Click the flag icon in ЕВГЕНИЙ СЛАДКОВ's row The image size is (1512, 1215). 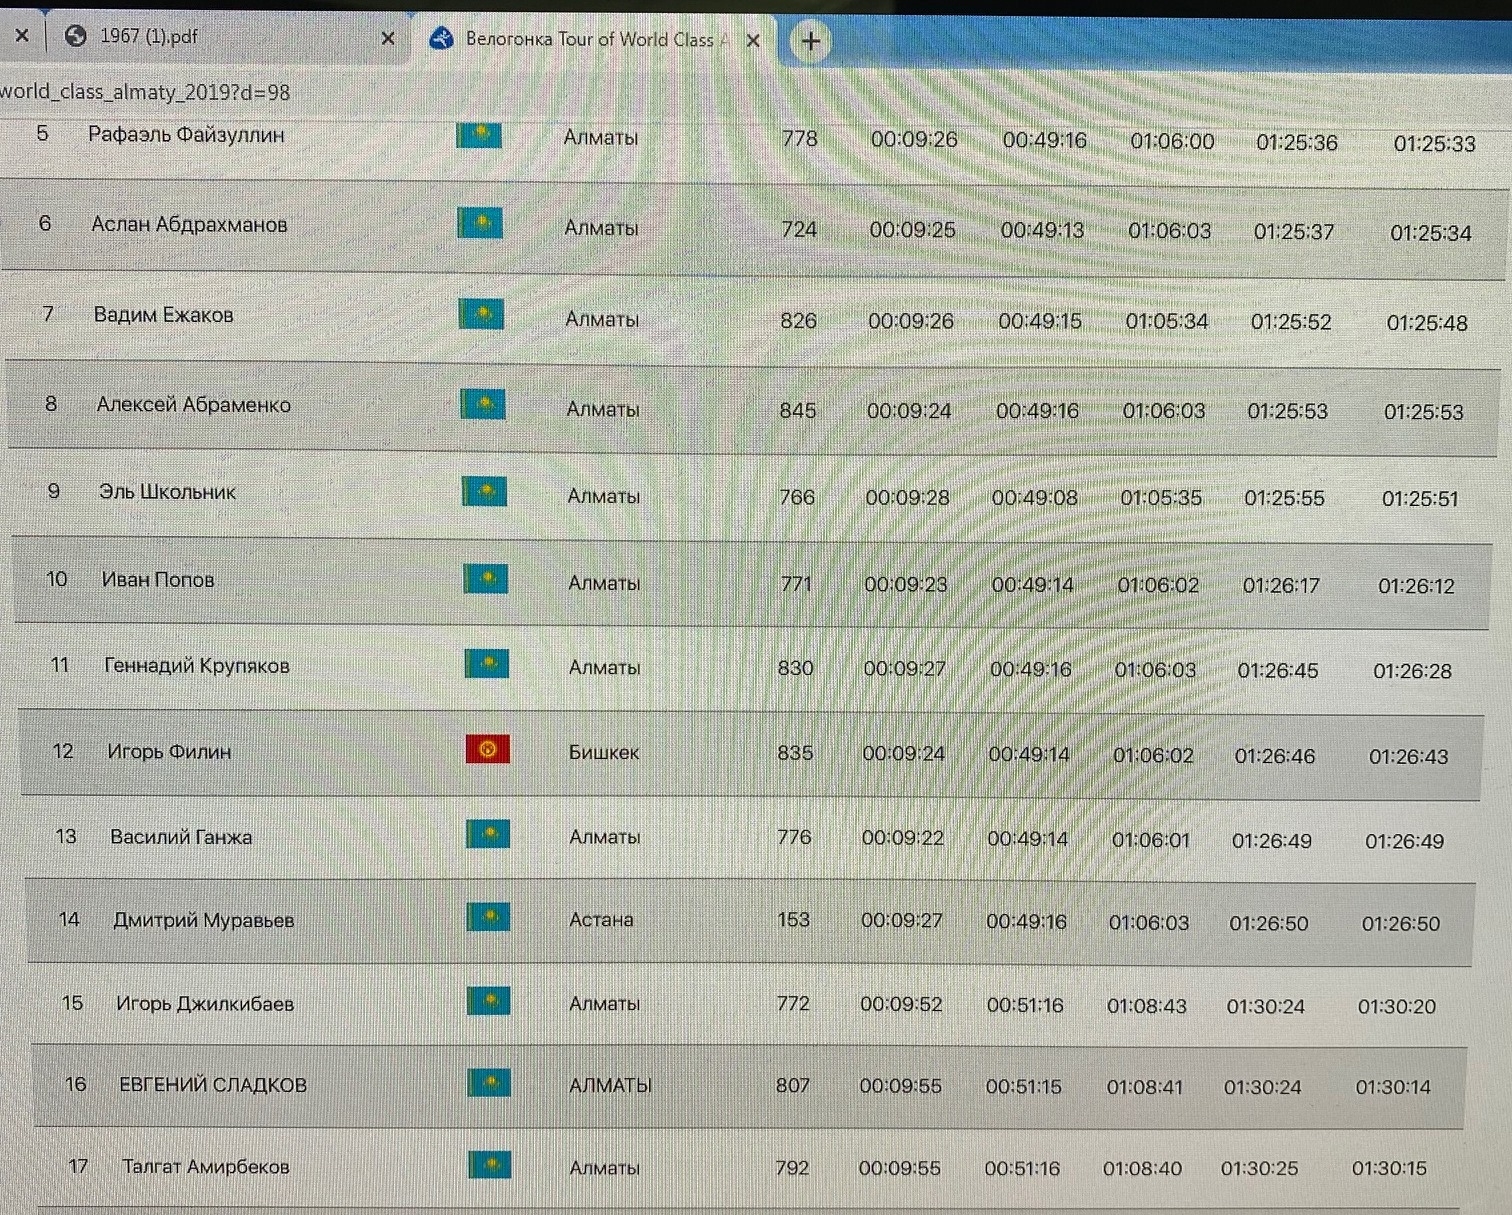(489, 1083)
